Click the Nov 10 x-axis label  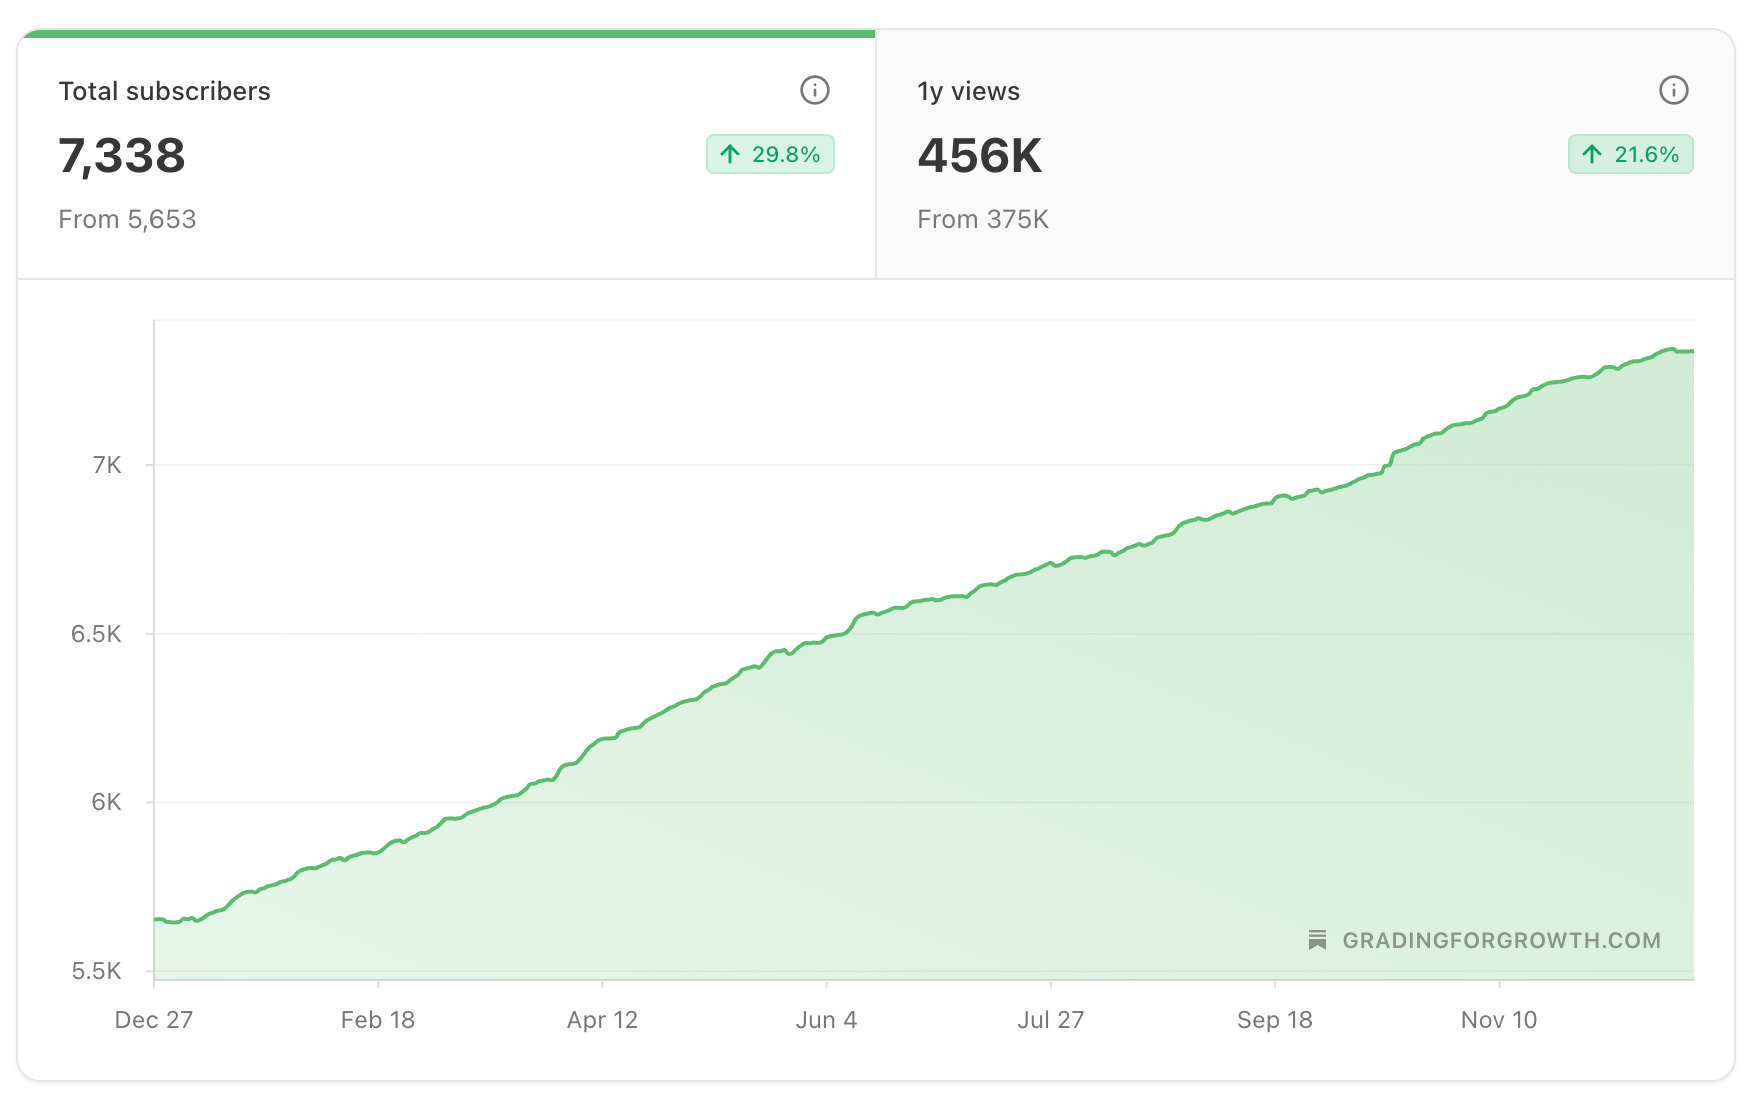point(1499,1020)
